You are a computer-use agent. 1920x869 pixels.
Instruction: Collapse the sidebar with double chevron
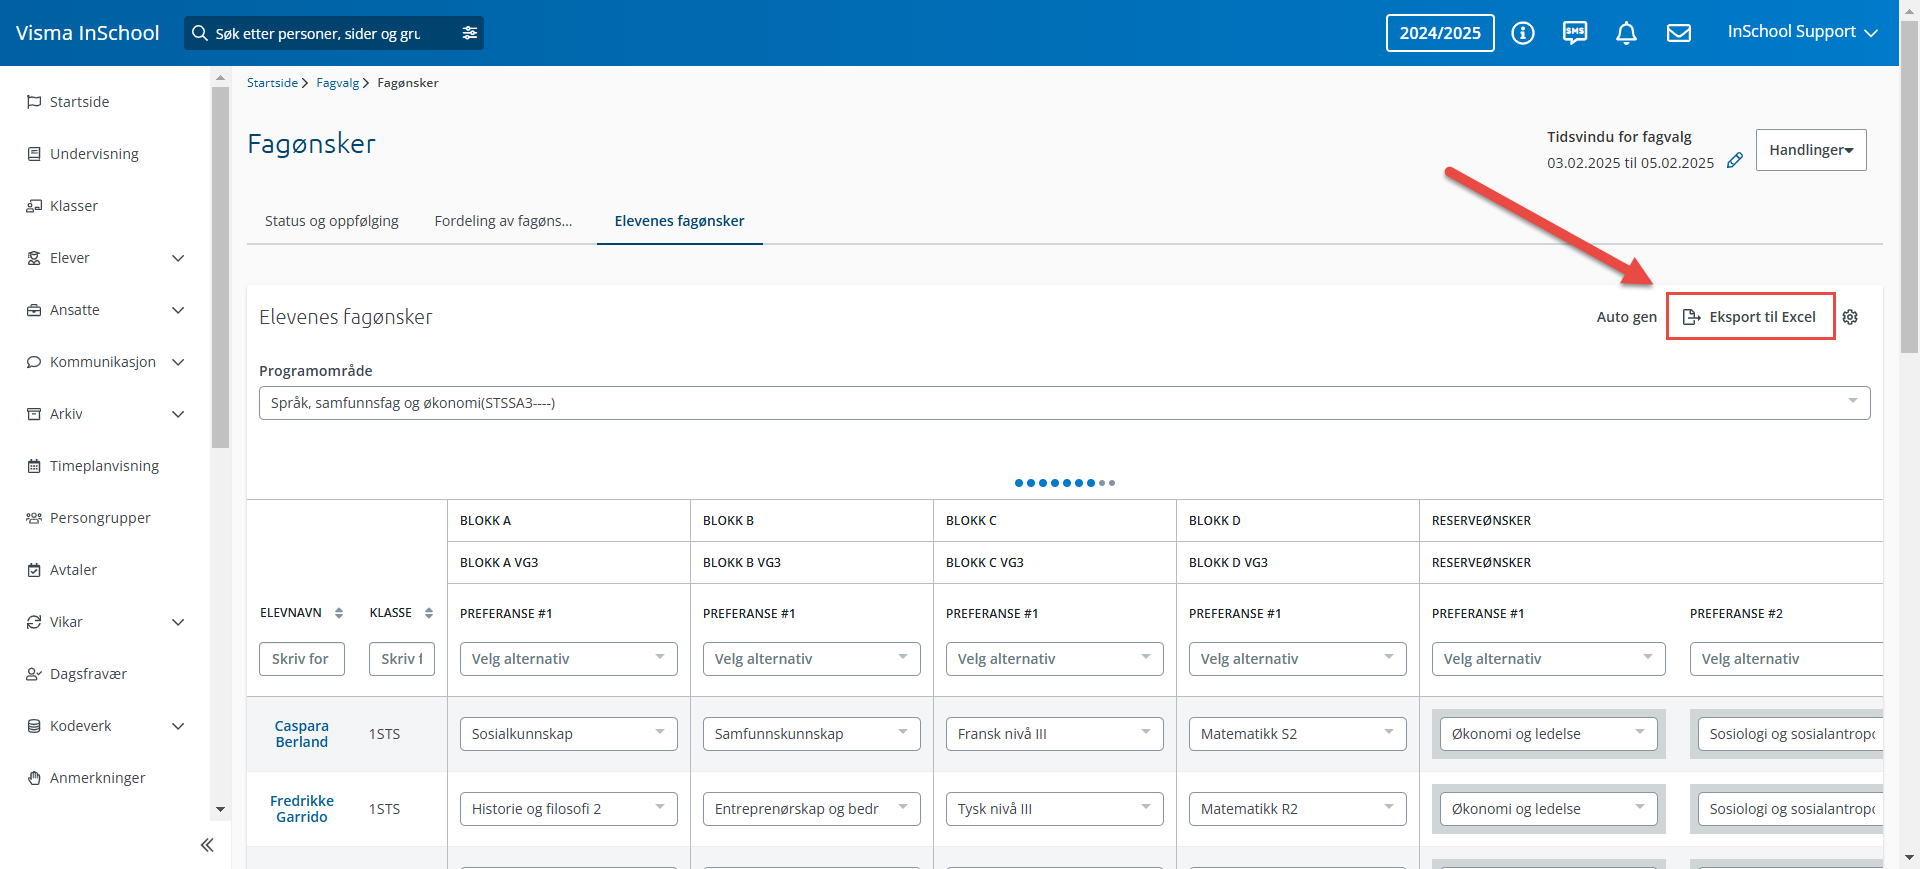click(x=207, y=845)
